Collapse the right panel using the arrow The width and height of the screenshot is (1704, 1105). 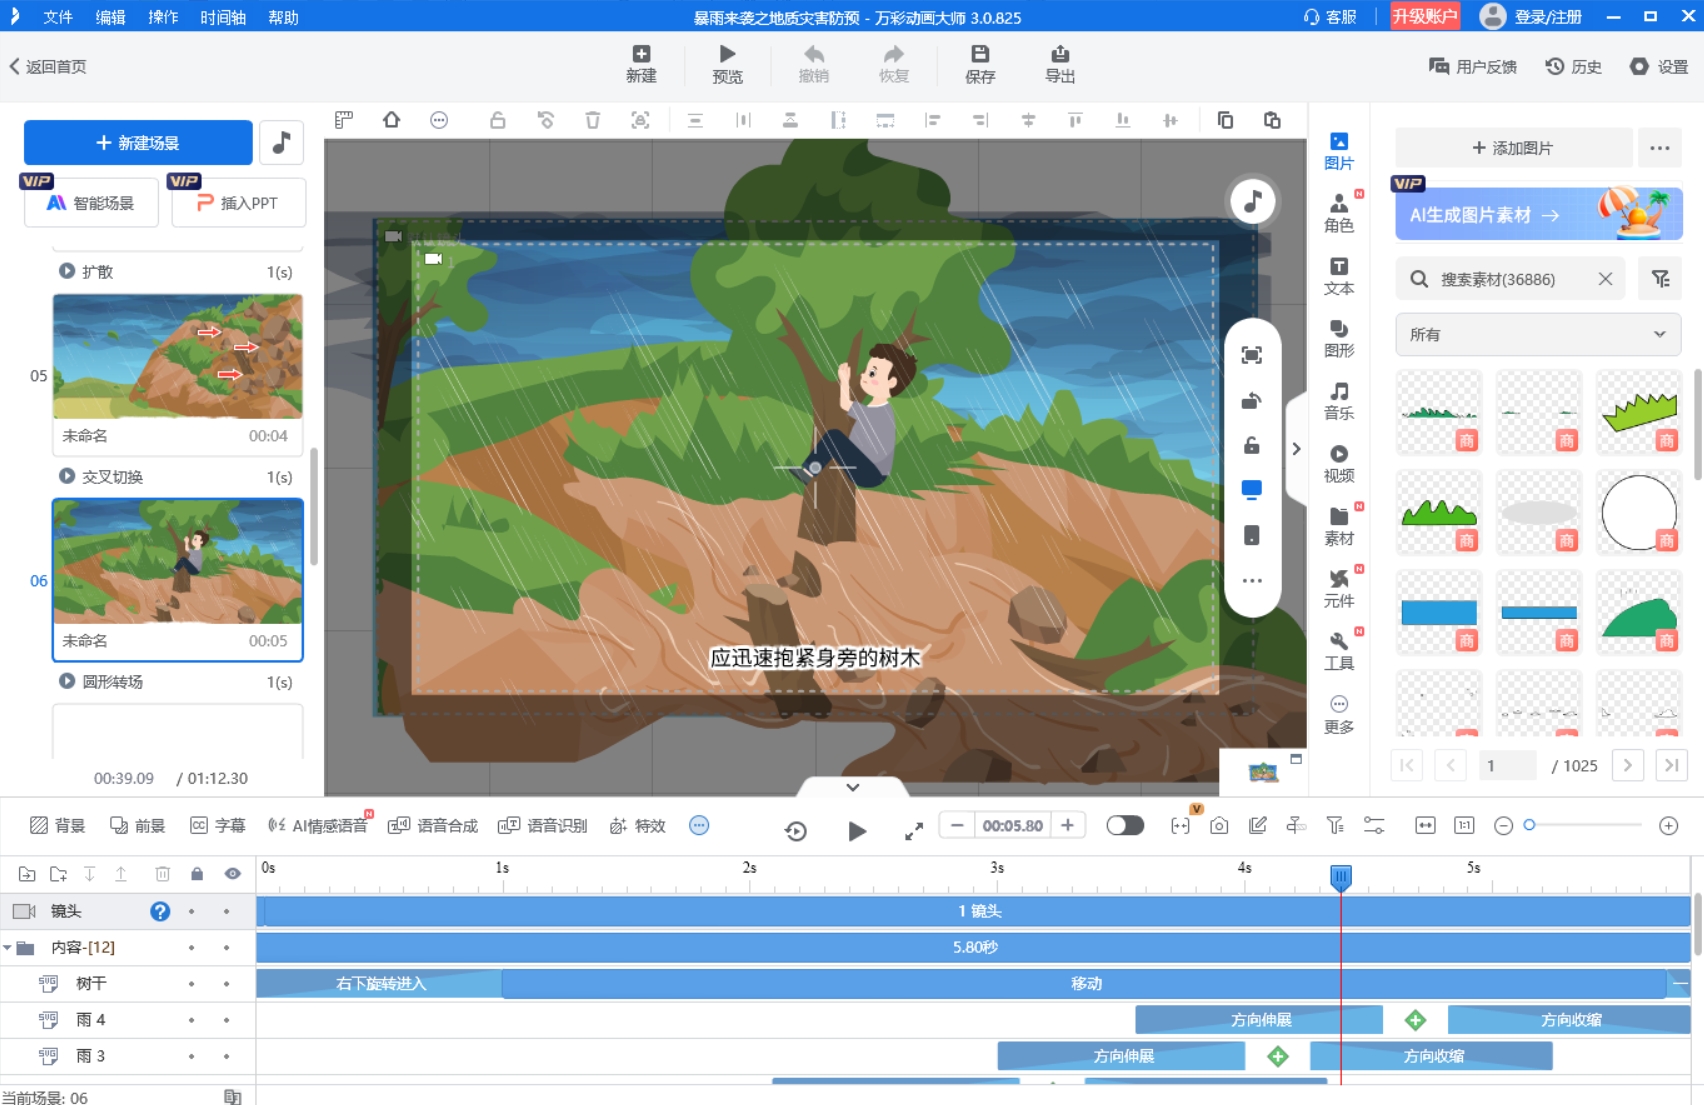1296,449
